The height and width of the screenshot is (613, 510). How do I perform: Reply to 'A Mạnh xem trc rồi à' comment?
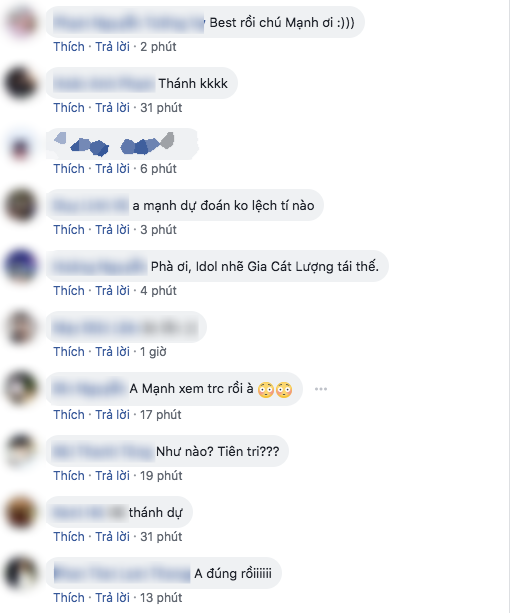(113, 414)
